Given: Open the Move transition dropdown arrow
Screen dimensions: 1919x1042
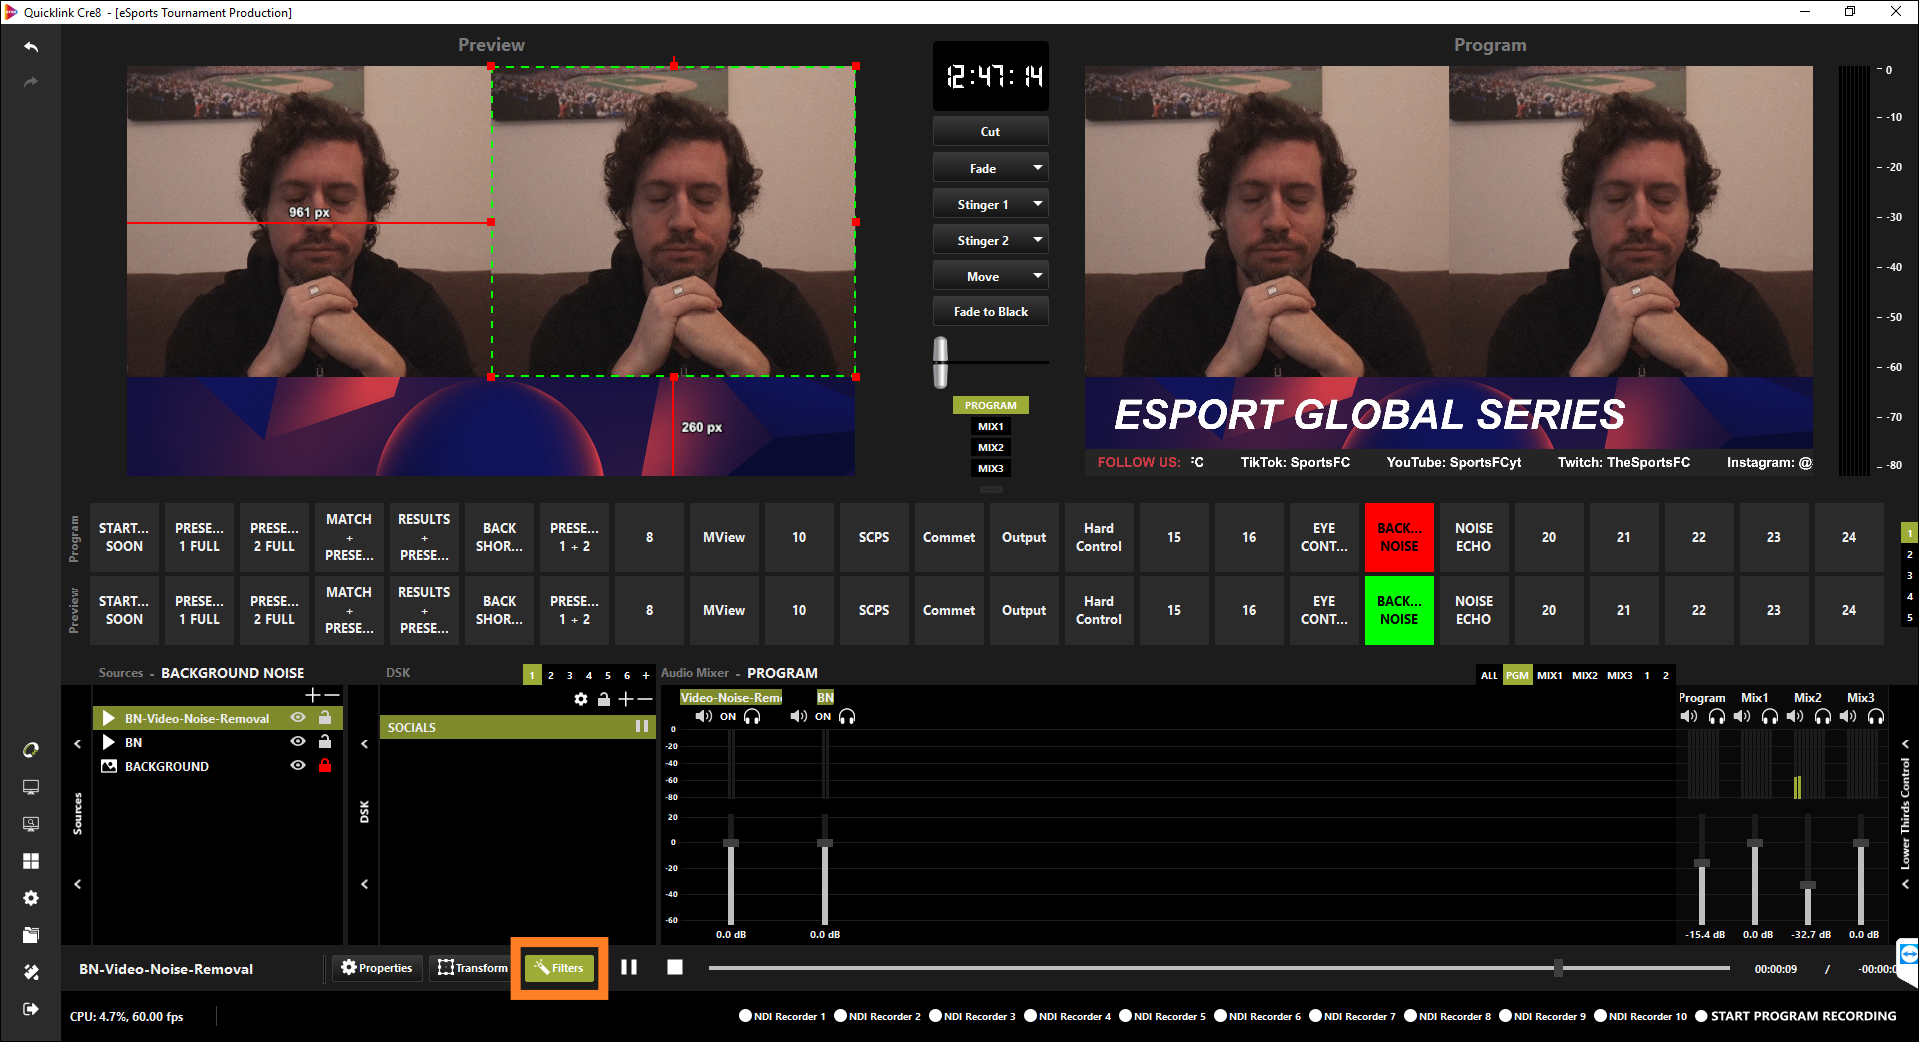Looking at the screenshot, I should [1038, 276].
